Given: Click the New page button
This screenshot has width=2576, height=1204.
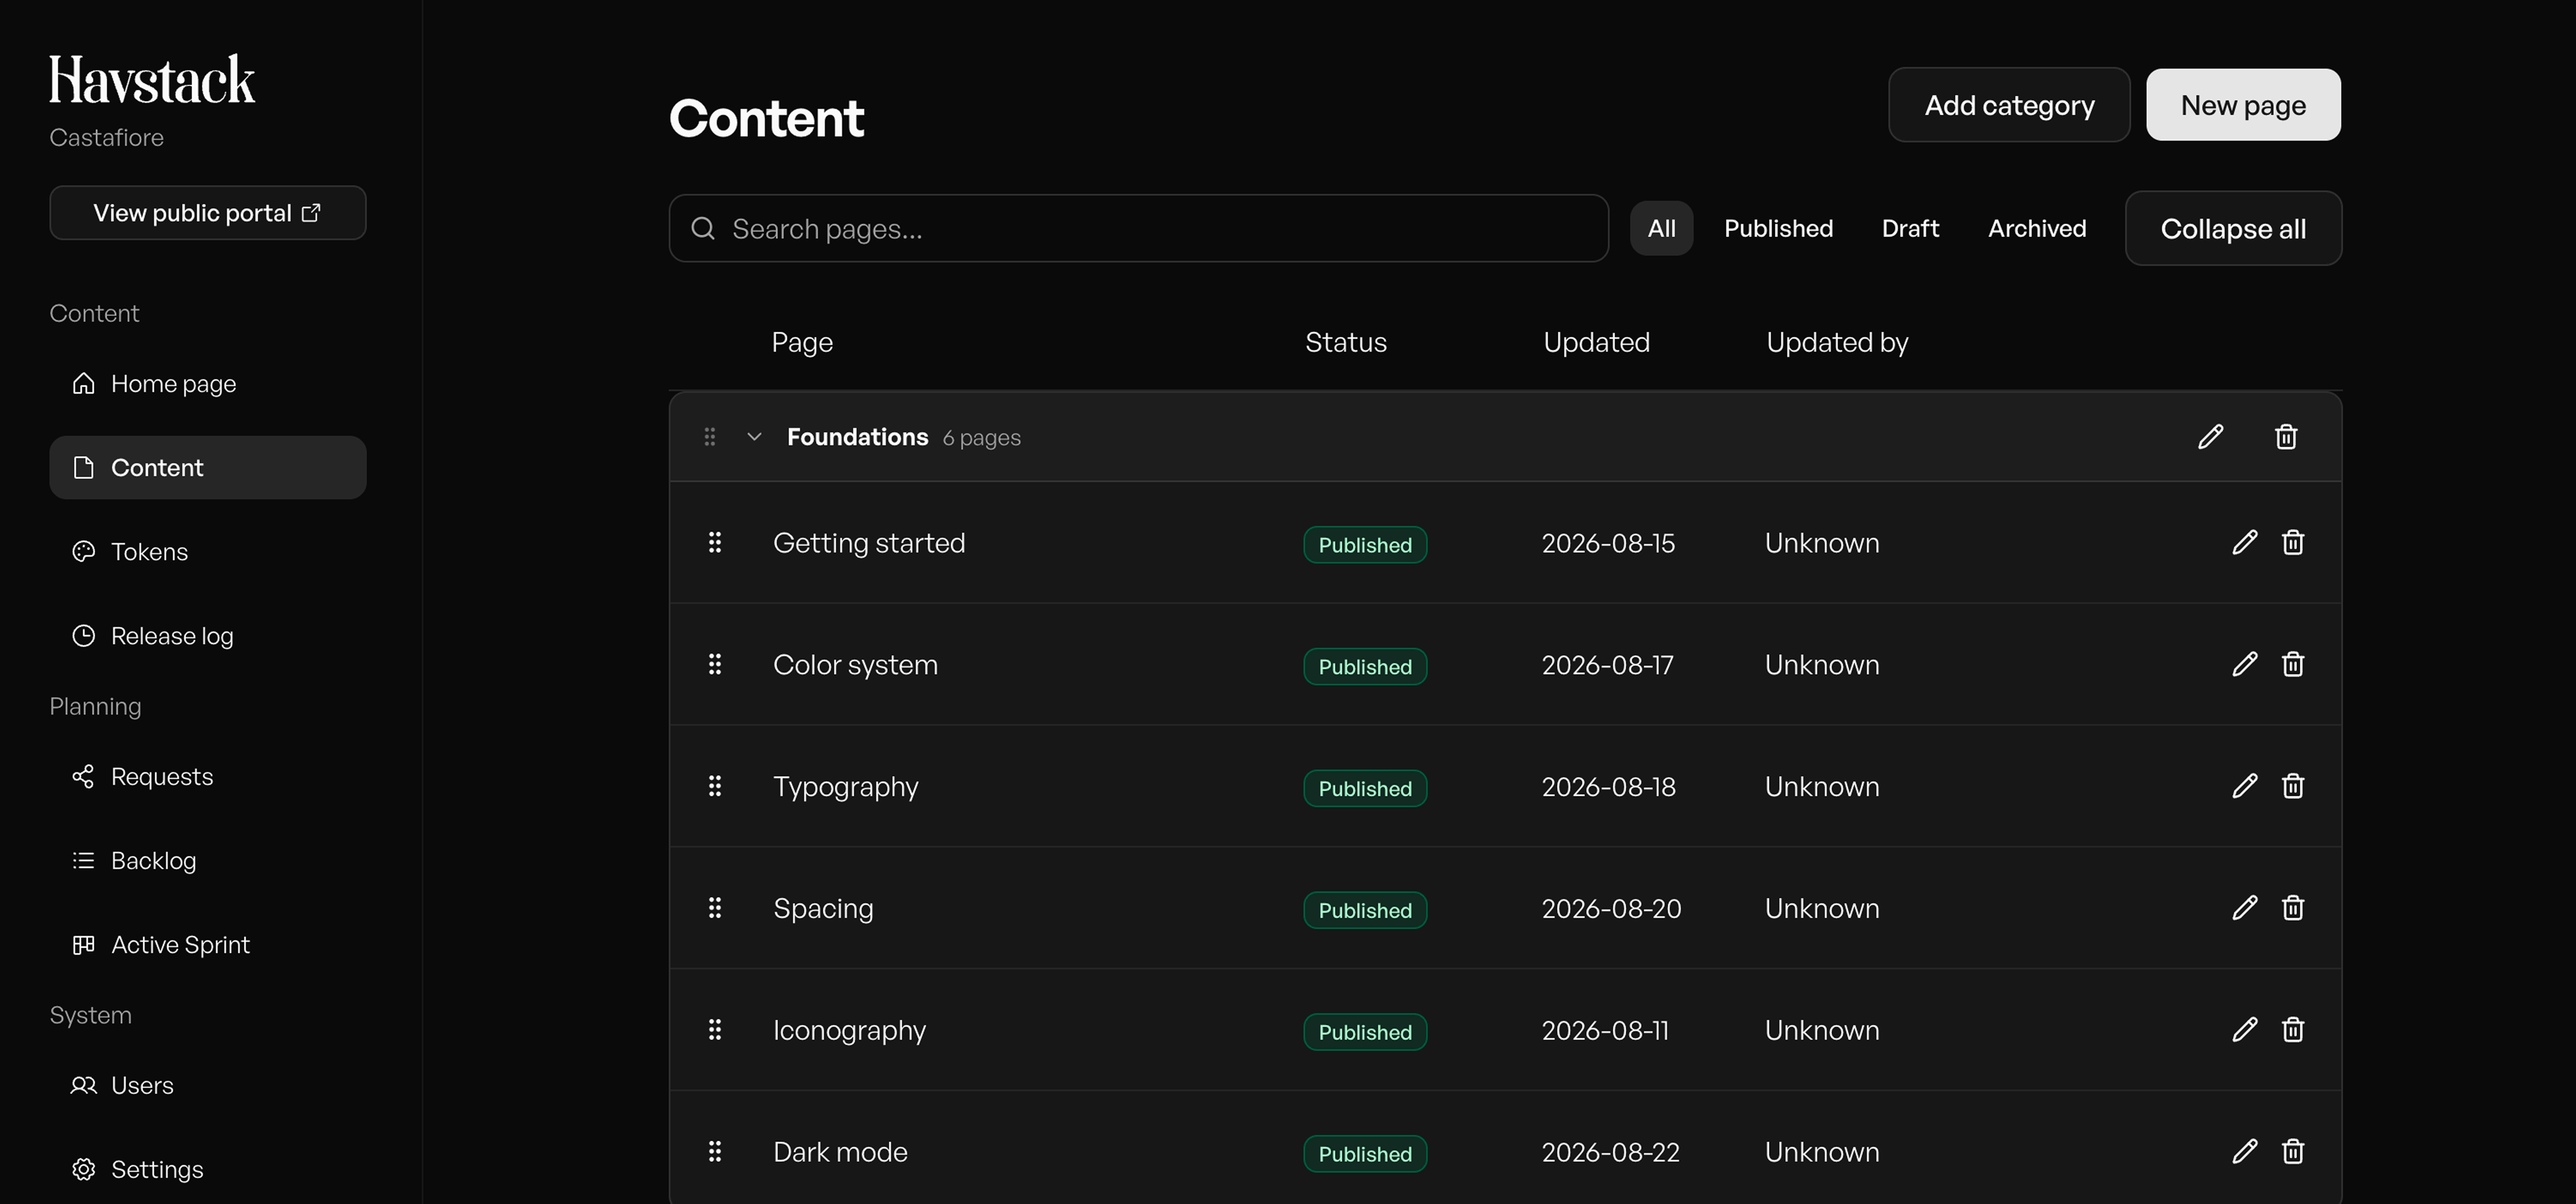Looking at the screenshot, I should 2243,105.
